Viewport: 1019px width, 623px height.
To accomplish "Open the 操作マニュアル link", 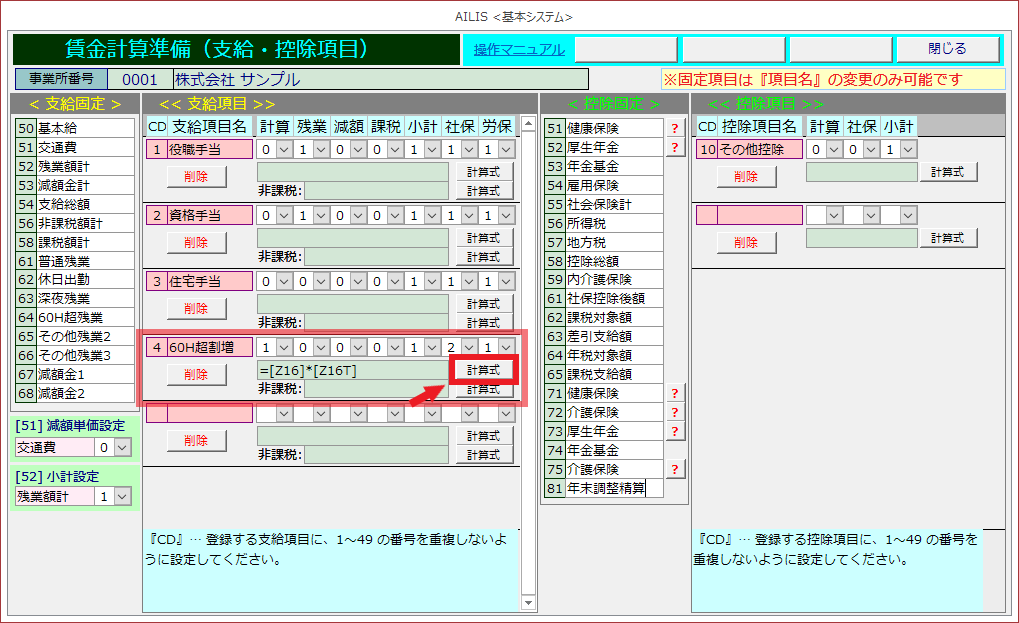I will (518, 49).
